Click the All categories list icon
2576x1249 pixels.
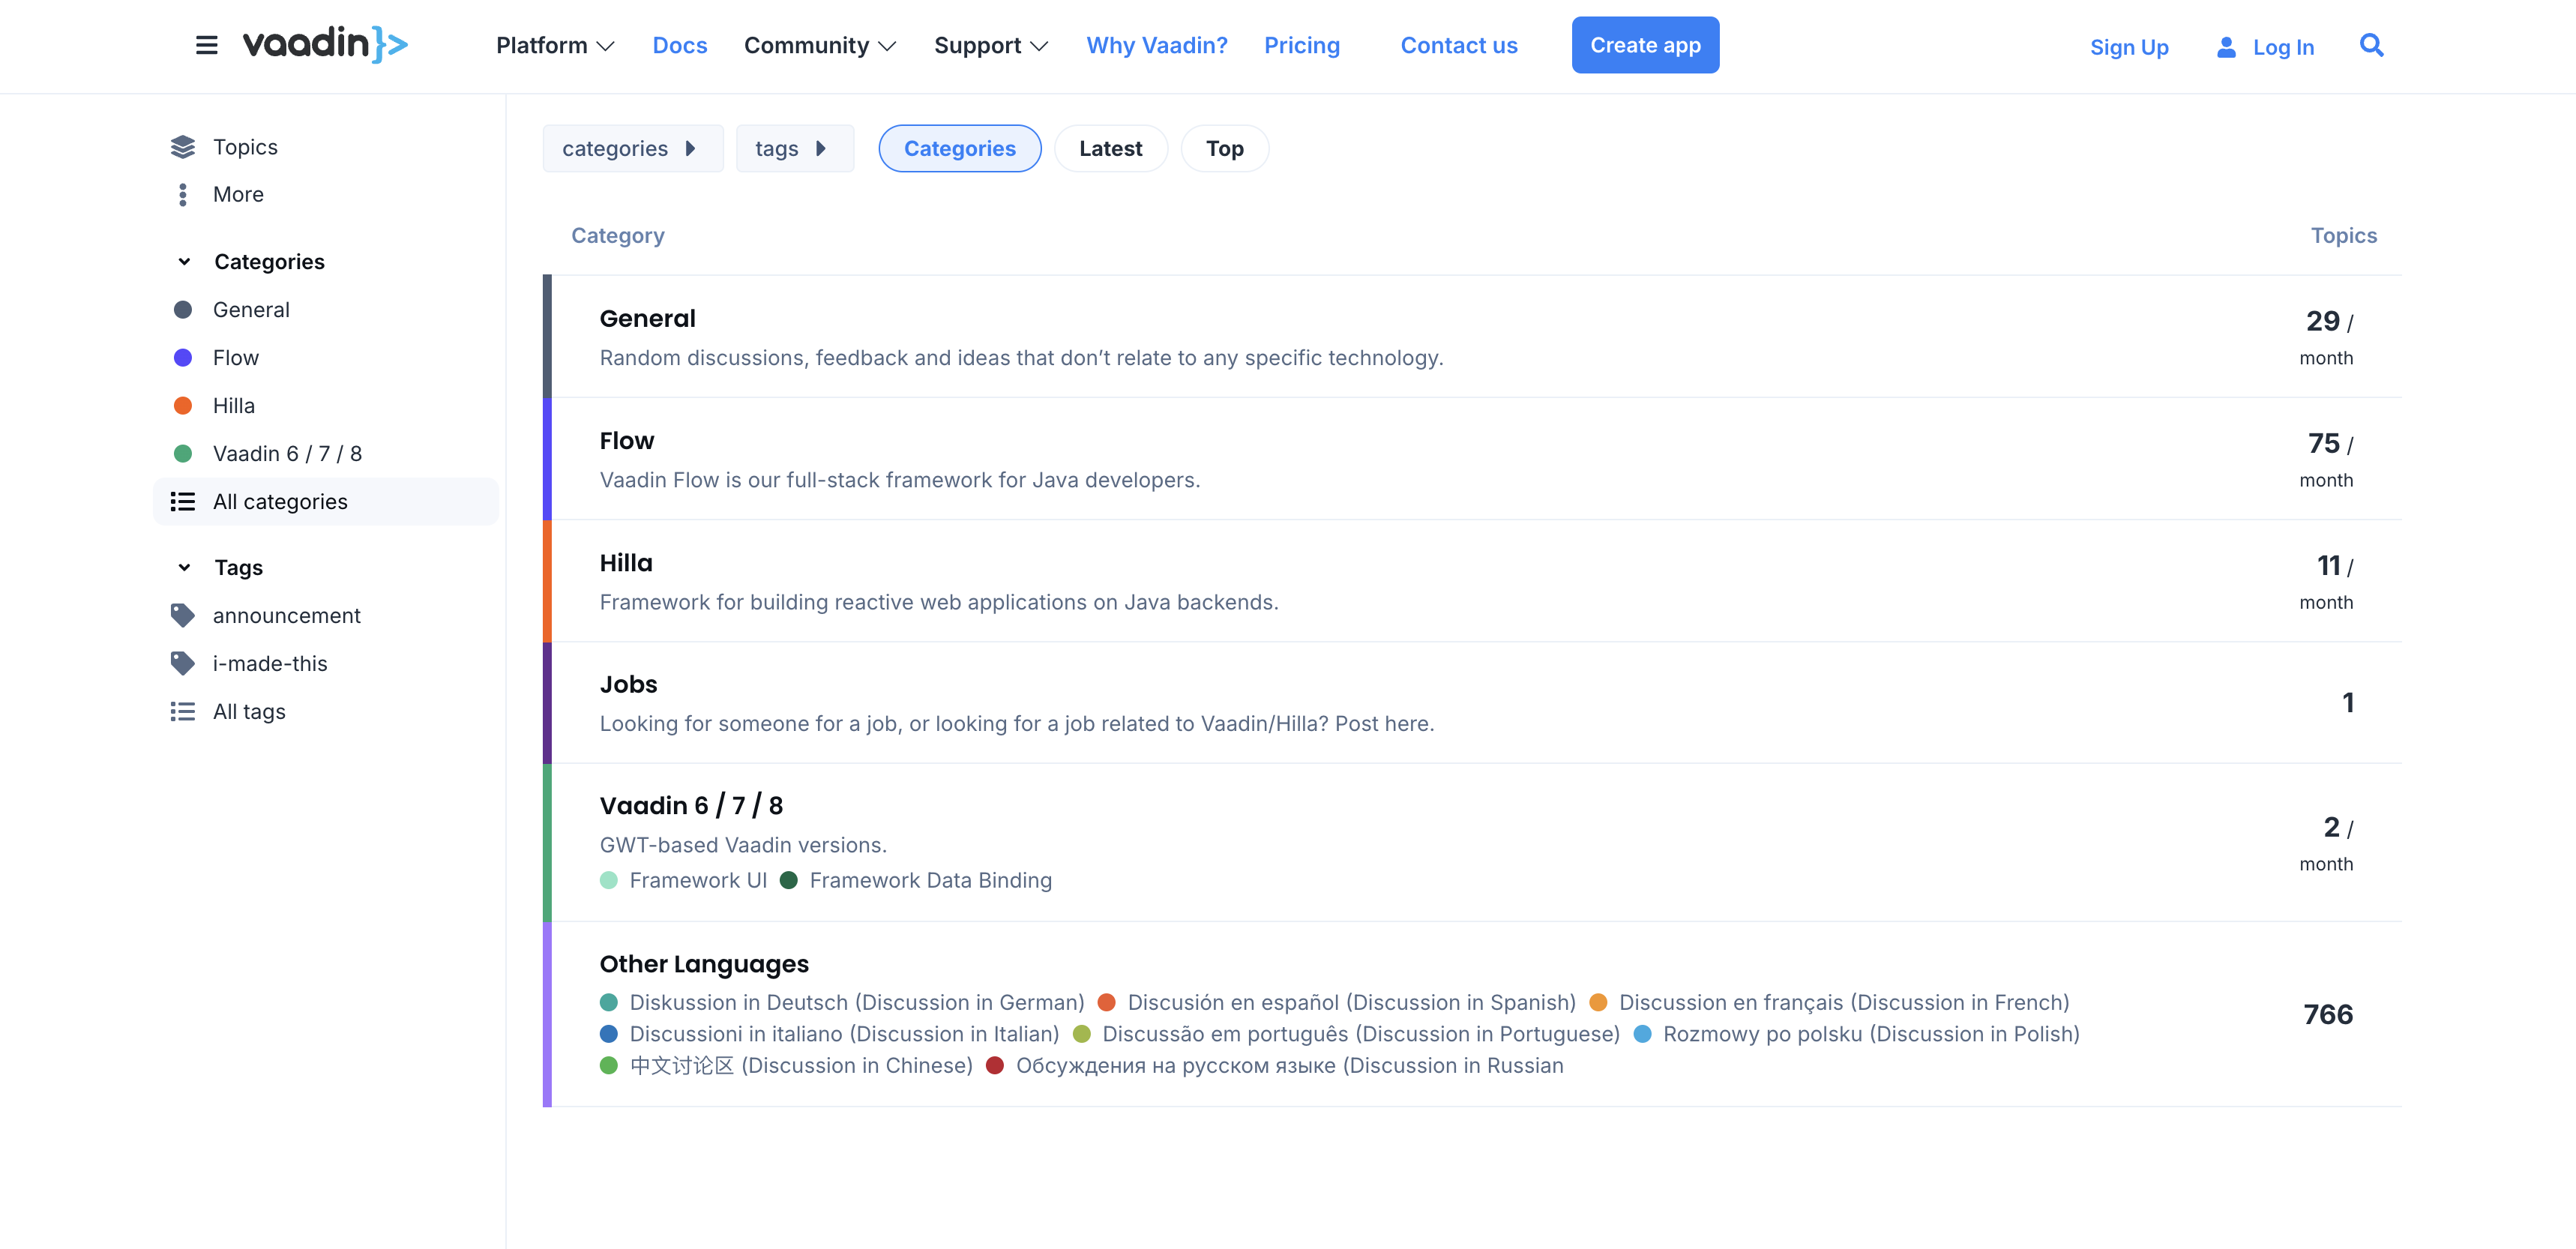click(183, 502)
